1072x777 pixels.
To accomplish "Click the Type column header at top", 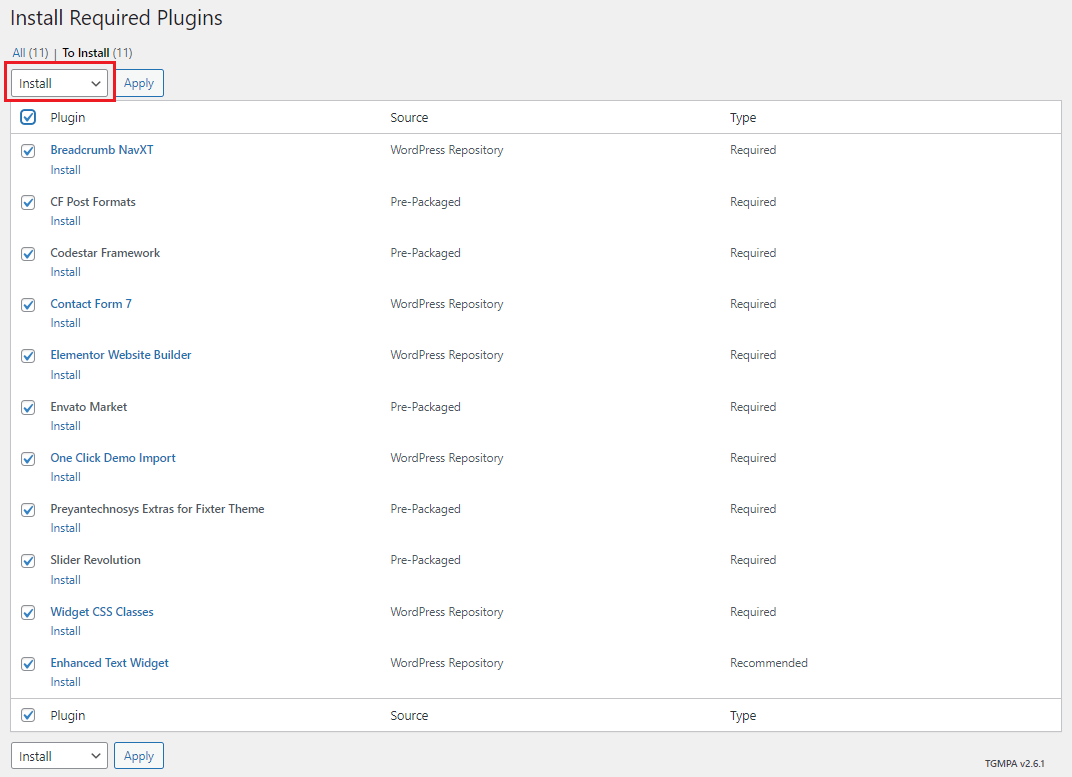I will pos(742,118).
